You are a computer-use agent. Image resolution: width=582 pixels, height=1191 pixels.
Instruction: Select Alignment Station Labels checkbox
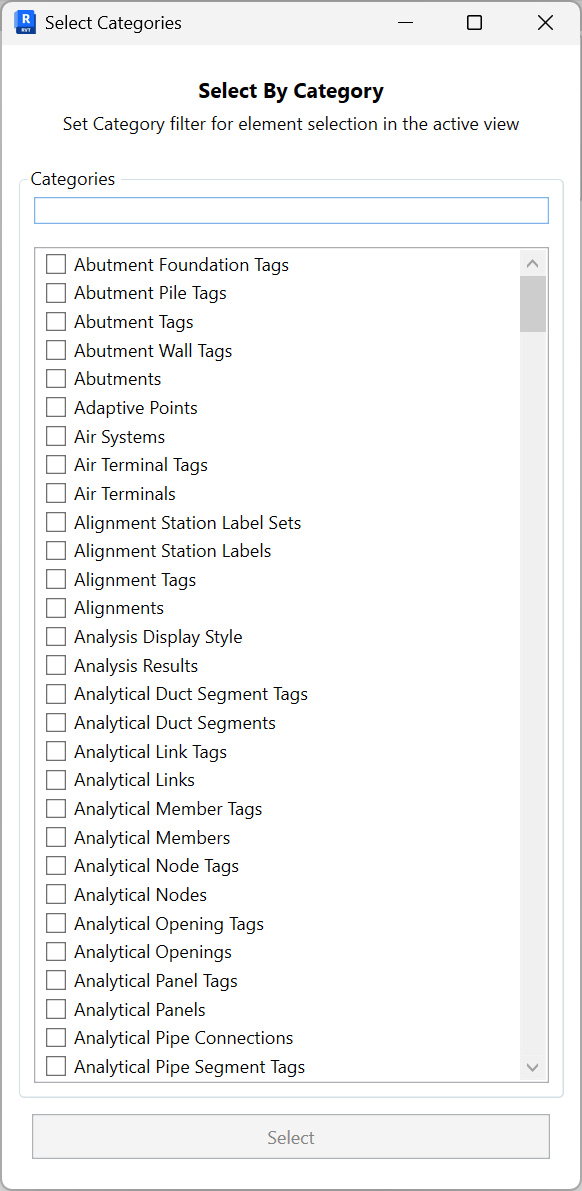[56, 550]
